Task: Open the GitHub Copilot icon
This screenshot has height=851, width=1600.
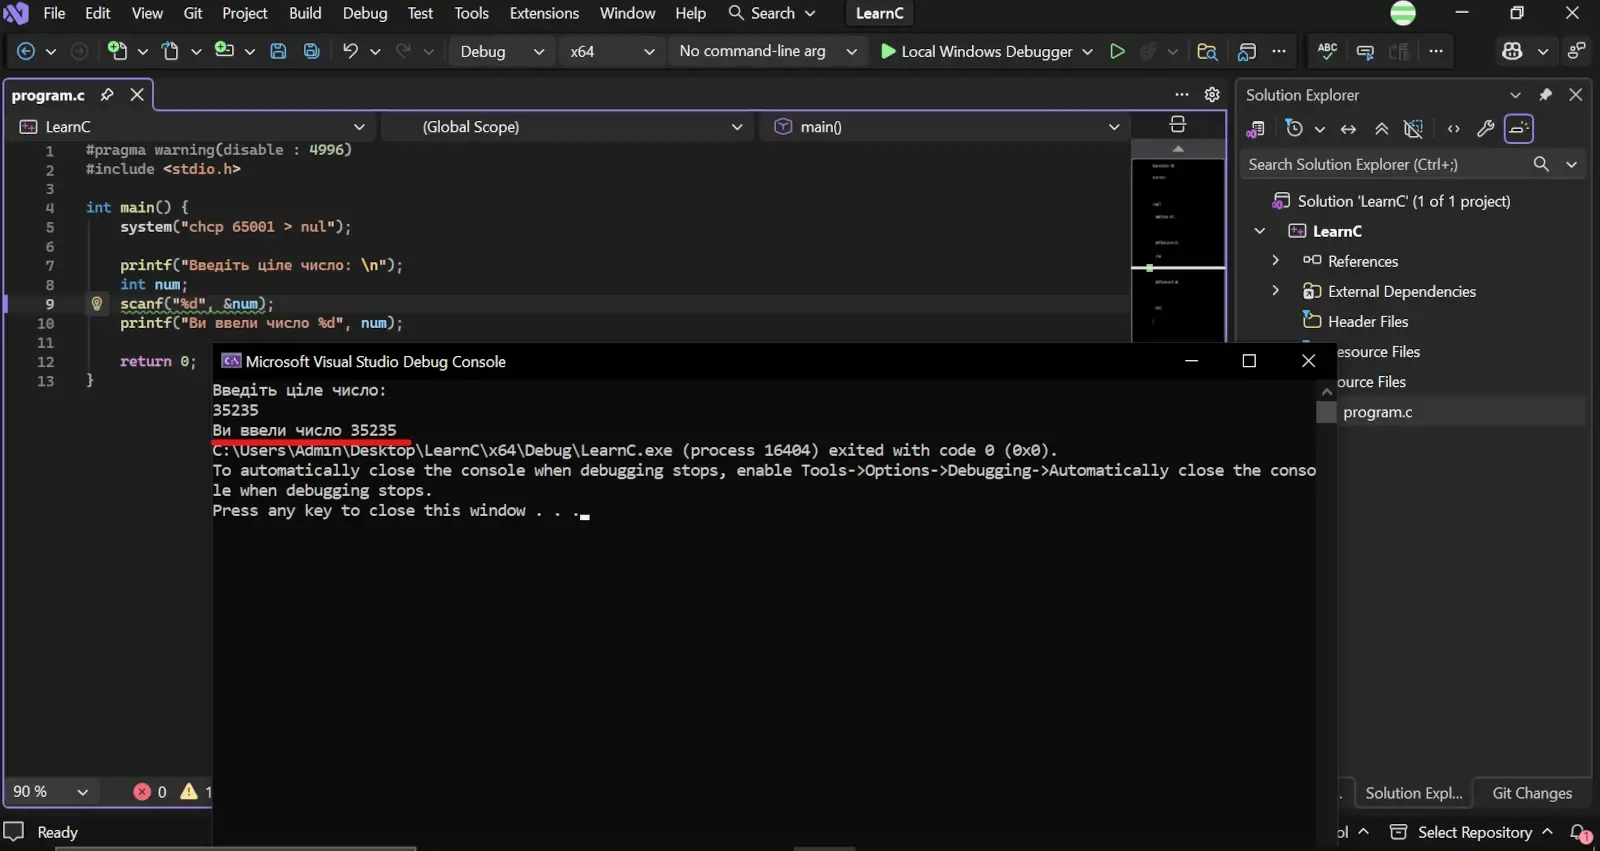Action: [1512, 51]
